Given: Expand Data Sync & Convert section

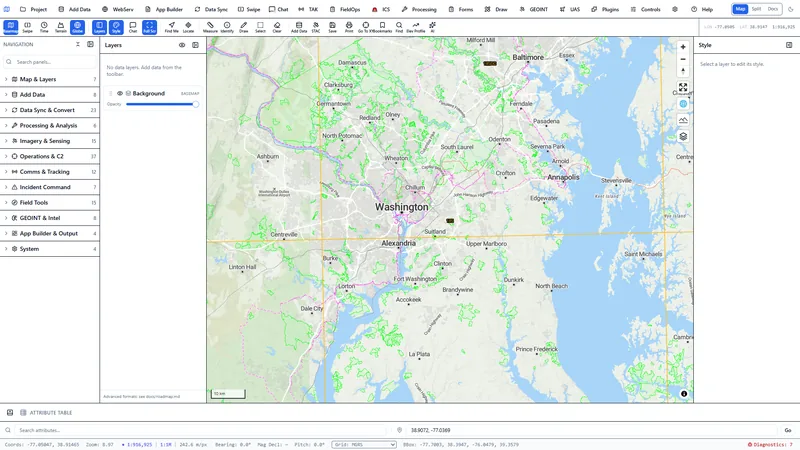Looking at the screenshot, I should click(x=49, y=110).
